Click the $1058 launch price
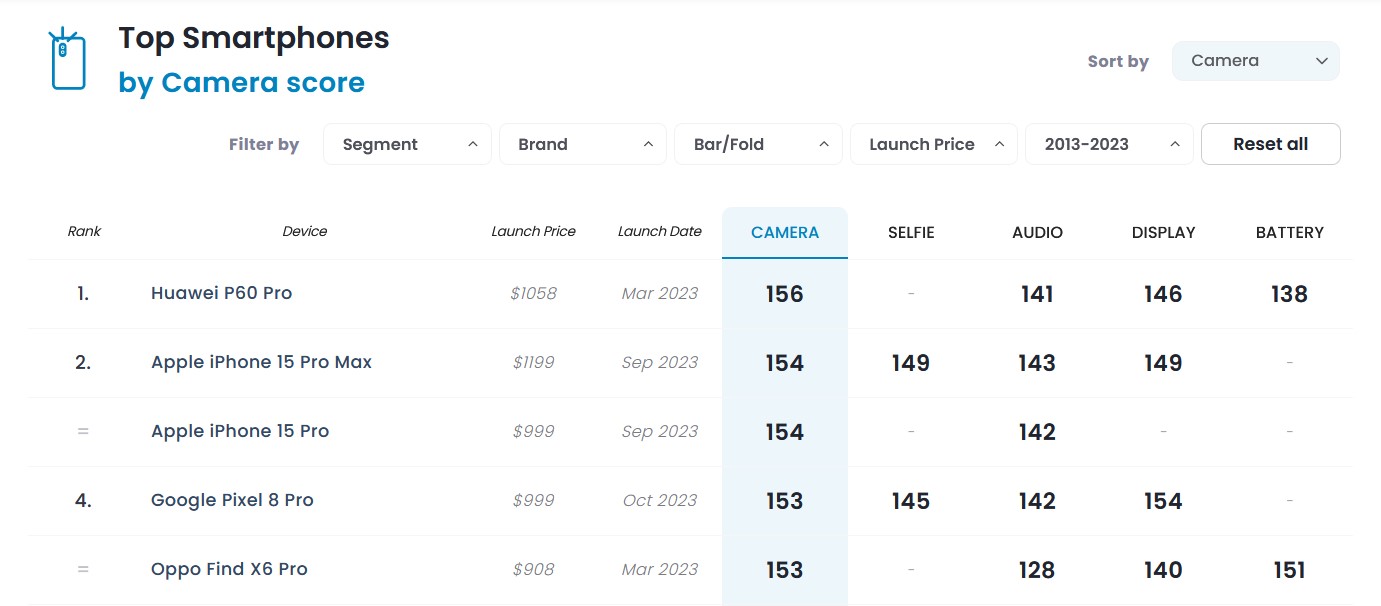Image resolution: width=1381 pixels, height=606 pixels. (533, 293)
